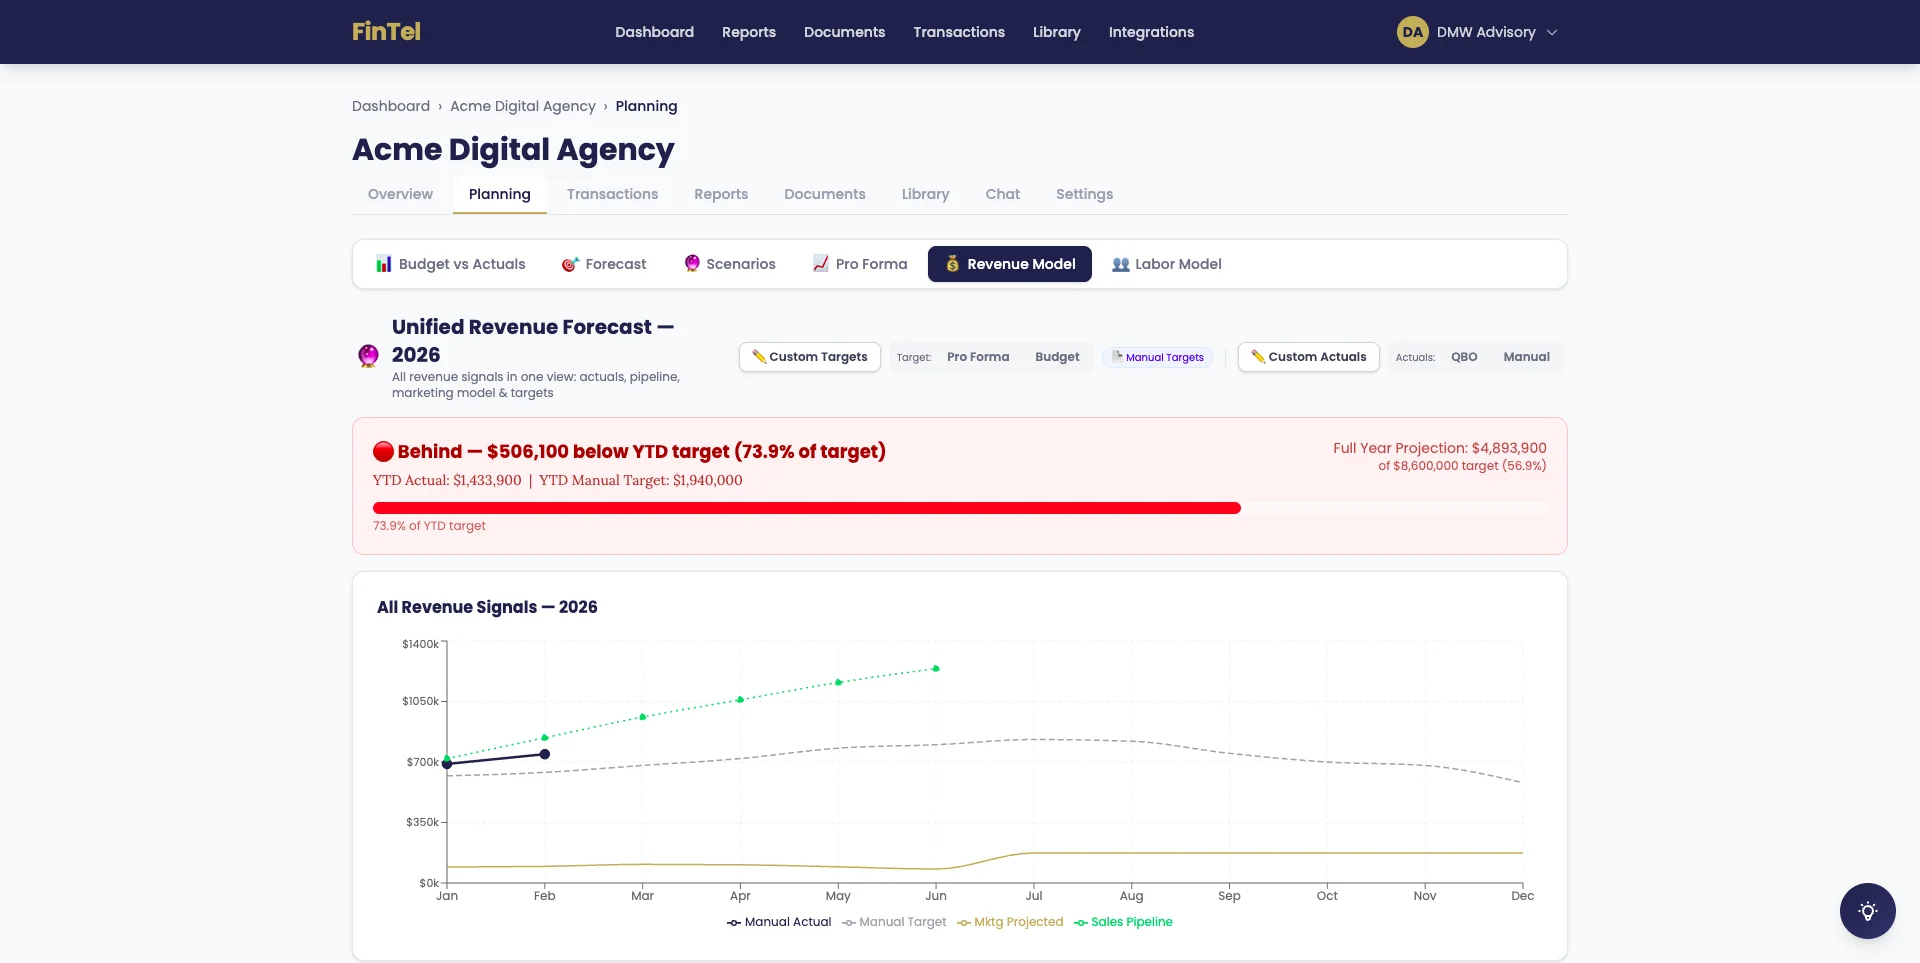This screenshot has width=1920, height=963.
Task: Switch to the Transactions tab
Action: tap(612, 194)
